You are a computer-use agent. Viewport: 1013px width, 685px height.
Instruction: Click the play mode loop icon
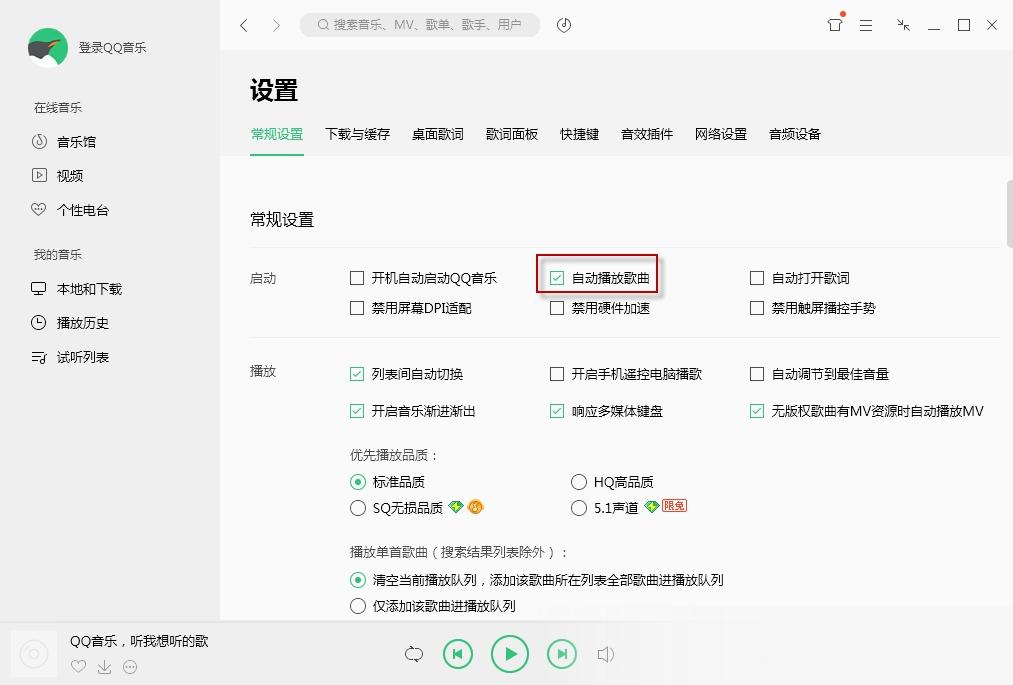coord(413,654)
